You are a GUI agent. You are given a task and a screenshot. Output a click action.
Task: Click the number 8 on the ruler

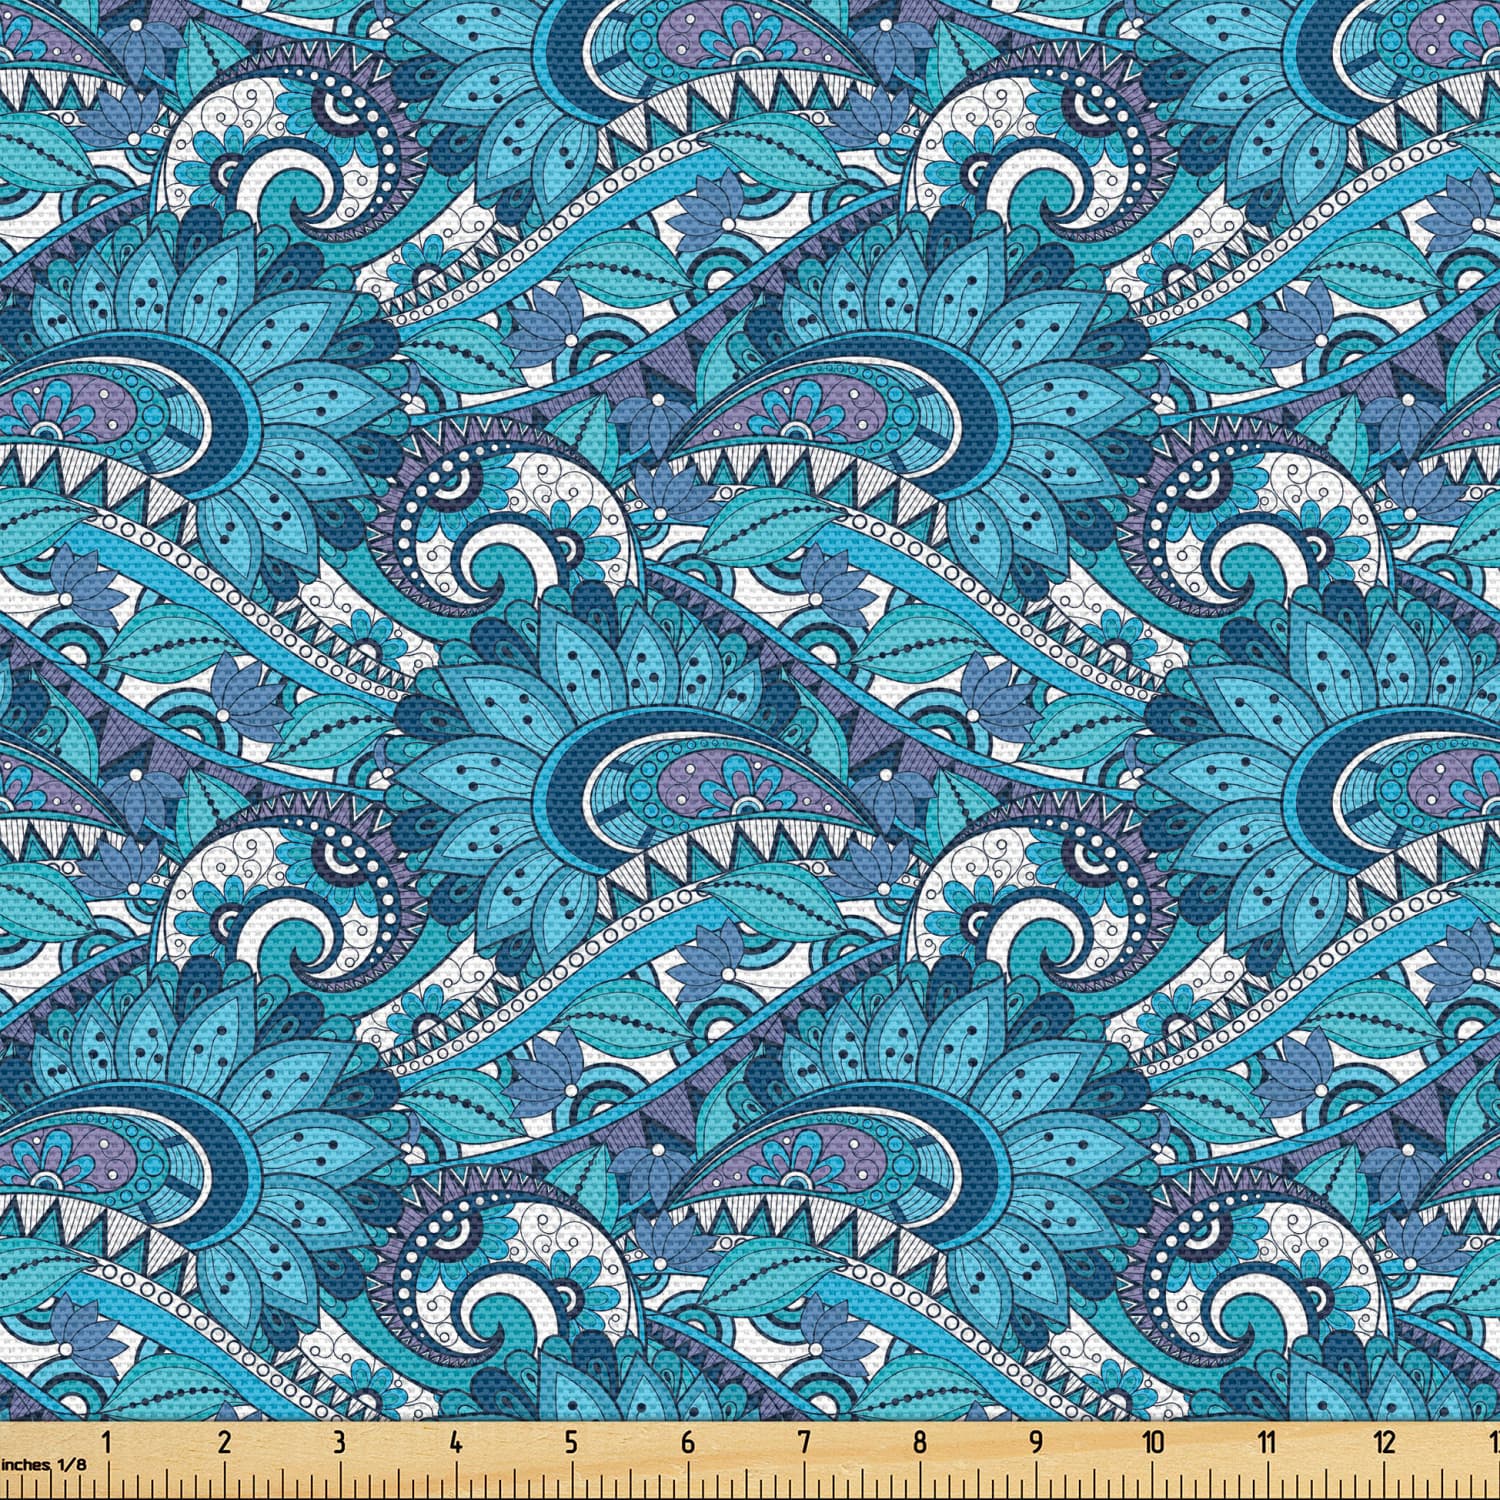pos(919,1442)
